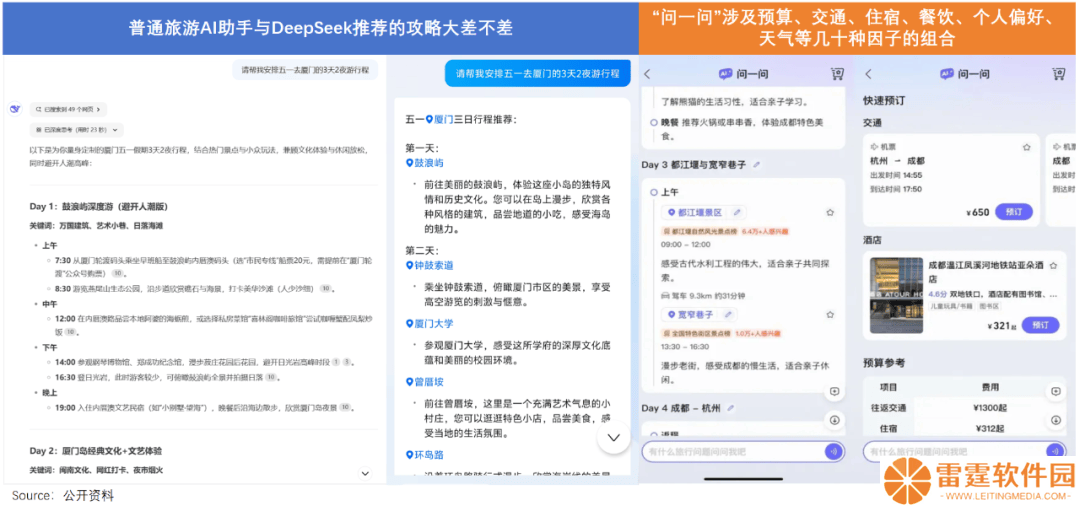
Task: Click the 预算参考 section heading
Action: click(x=884, y=363)
